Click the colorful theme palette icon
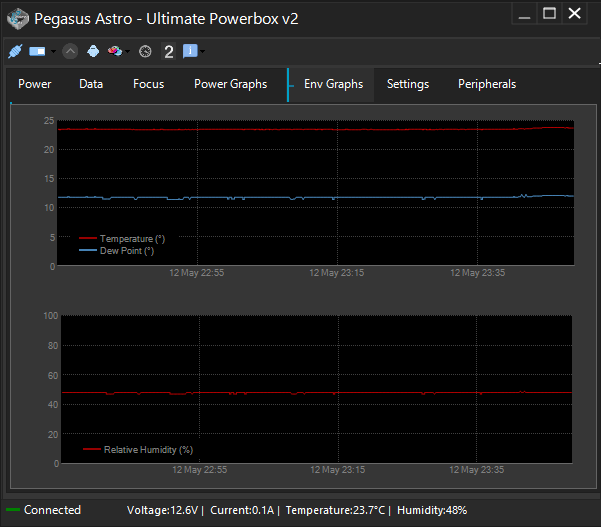The image size is (601, 527). (x=115, y=51)
